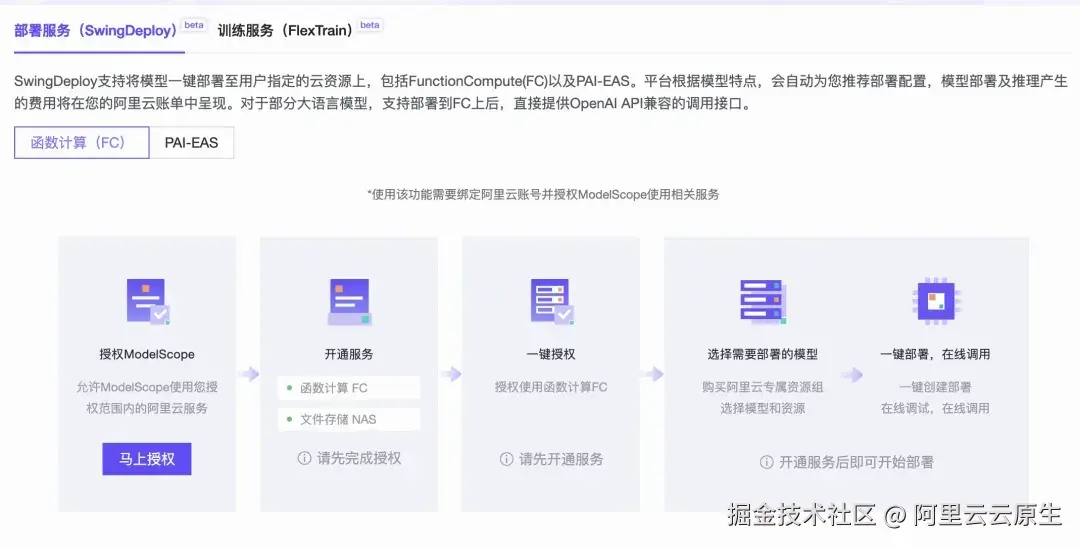
Task: Click the 开通服务后即可开始部署 notice text
Action: point(856,462)
